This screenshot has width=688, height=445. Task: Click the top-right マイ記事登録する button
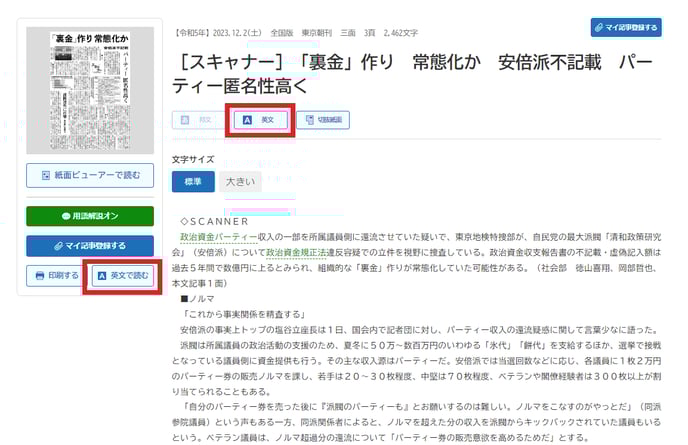626,28
